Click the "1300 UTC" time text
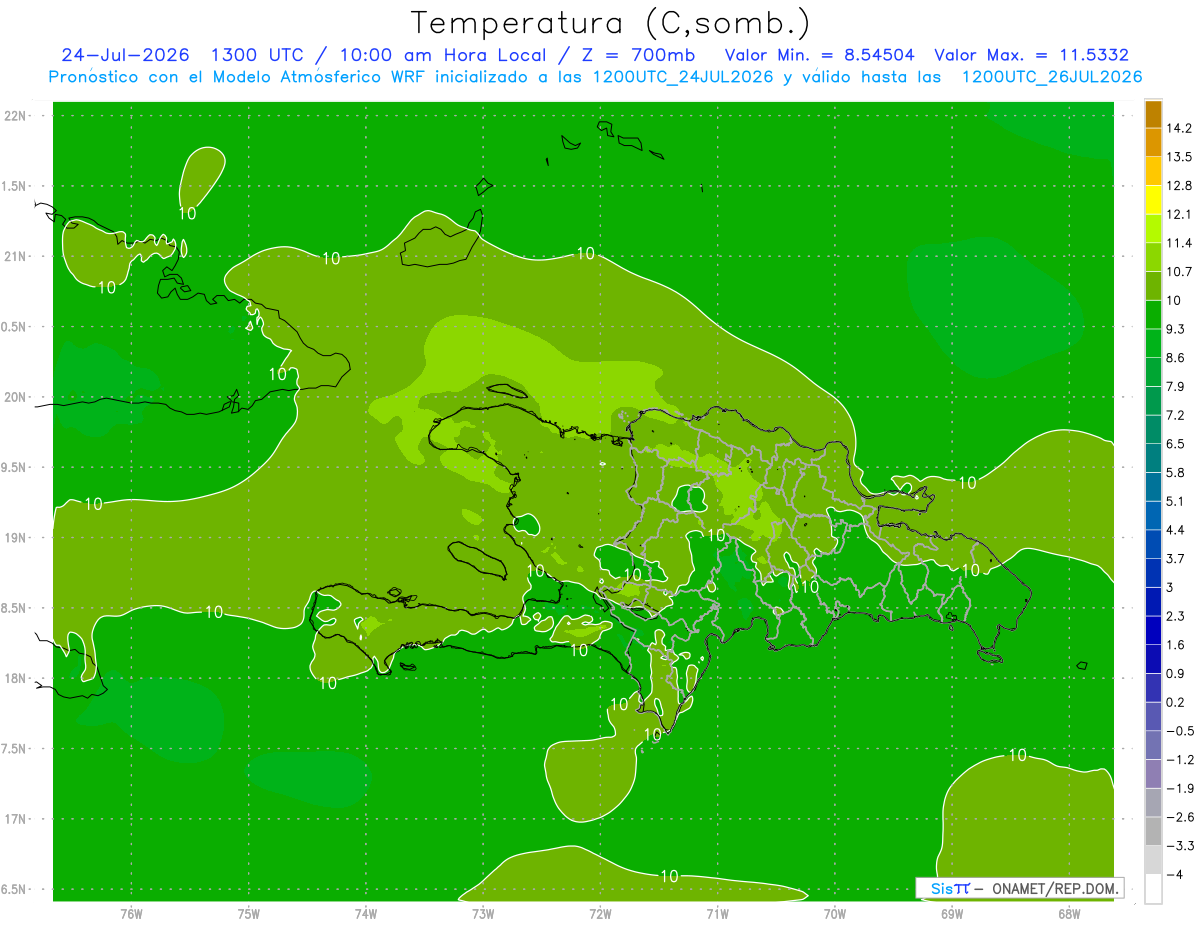The height and width of the screenshot is (927, 1200). pos(259,55)
